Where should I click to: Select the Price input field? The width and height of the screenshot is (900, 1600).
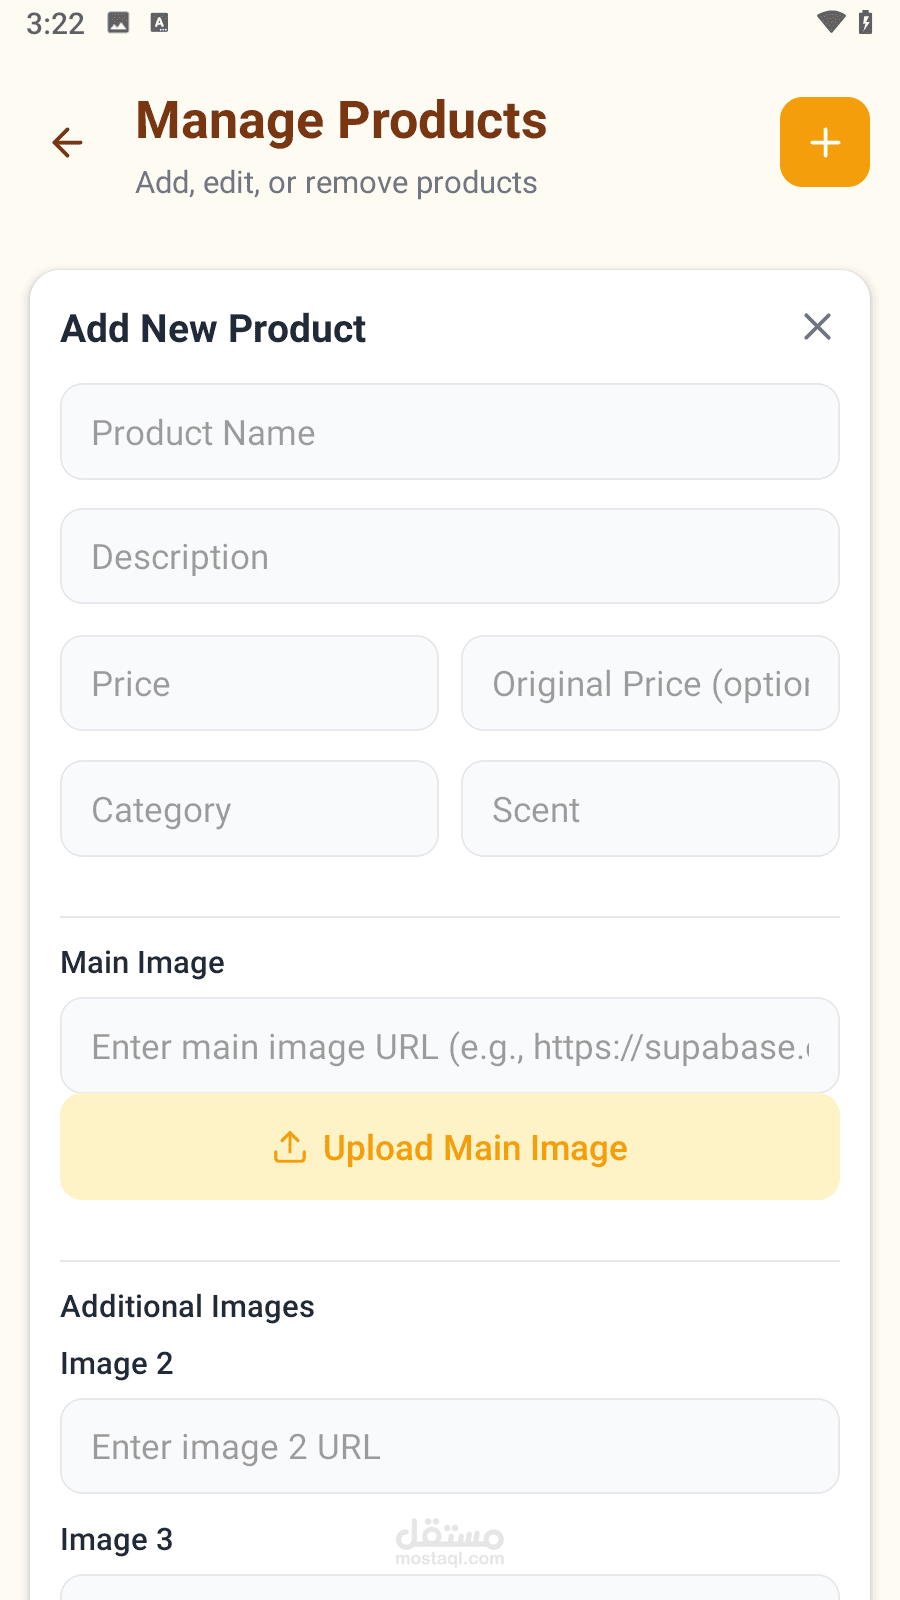[x=249, y=684]
